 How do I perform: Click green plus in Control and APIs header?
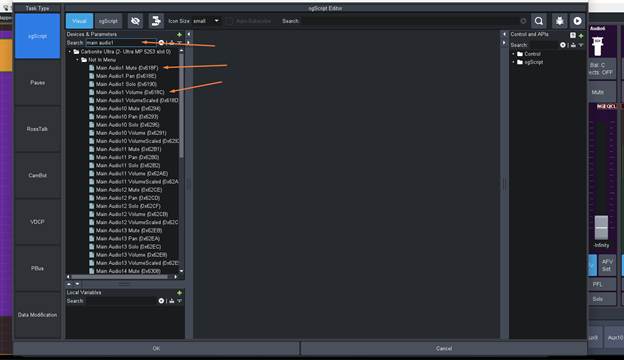581,35
